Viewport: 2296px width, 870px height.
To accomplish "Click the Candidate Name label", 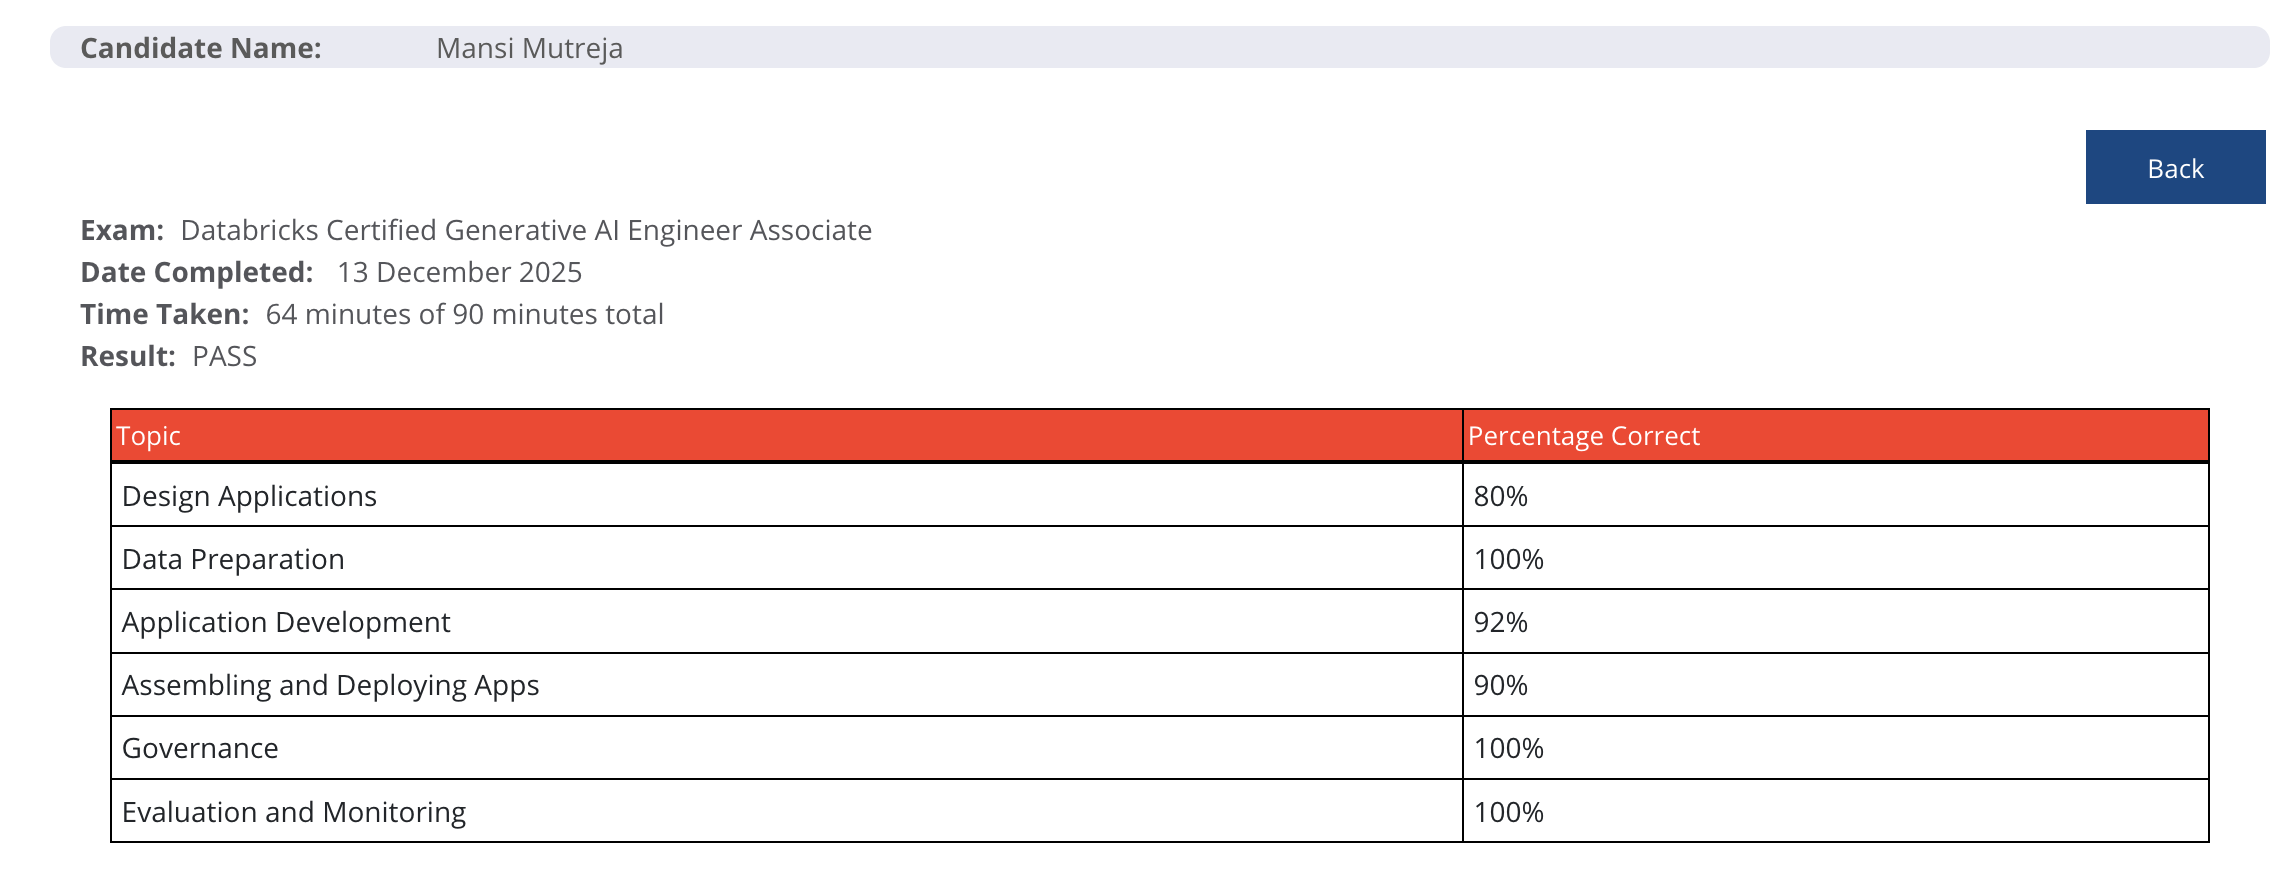I will pos(201,48).
